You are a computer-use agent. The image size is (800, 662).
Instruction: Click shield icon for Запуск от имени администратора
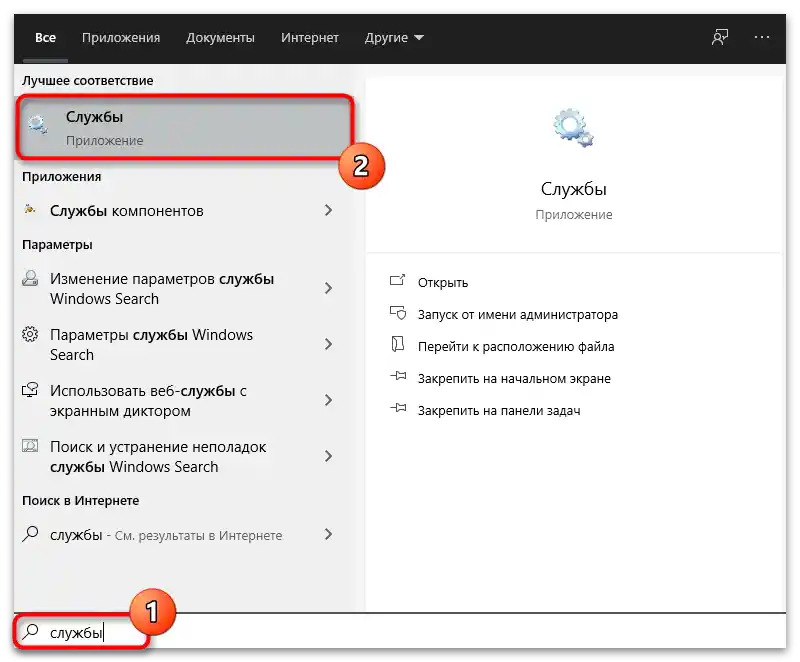pyautogui.click(x=397, y=313)
